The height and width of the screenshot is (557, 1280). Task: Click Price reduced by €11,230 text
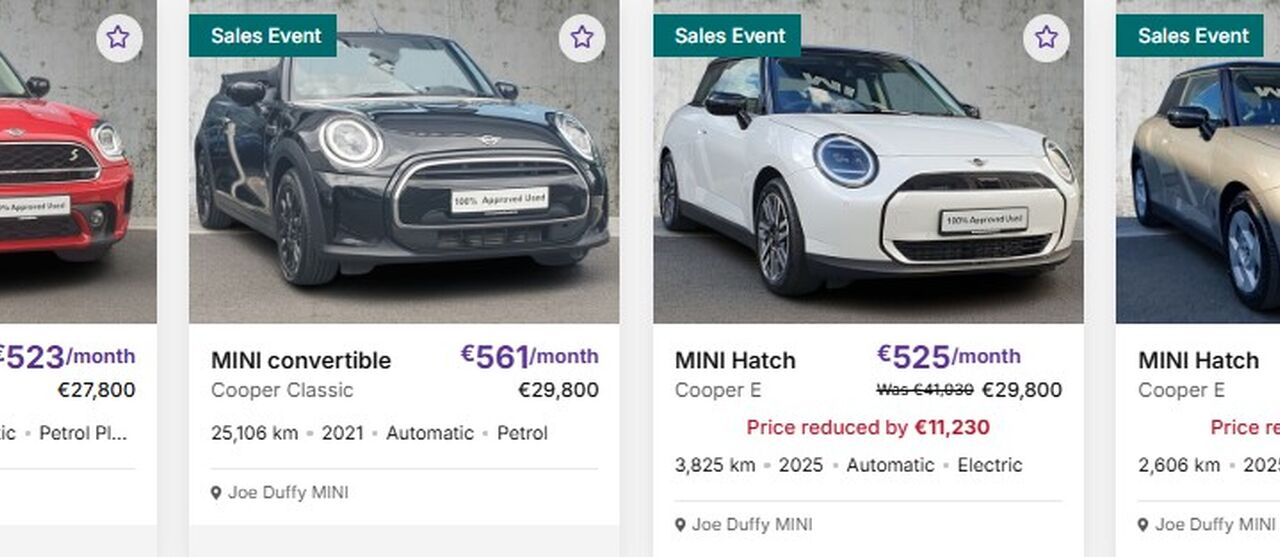(868, 428)
